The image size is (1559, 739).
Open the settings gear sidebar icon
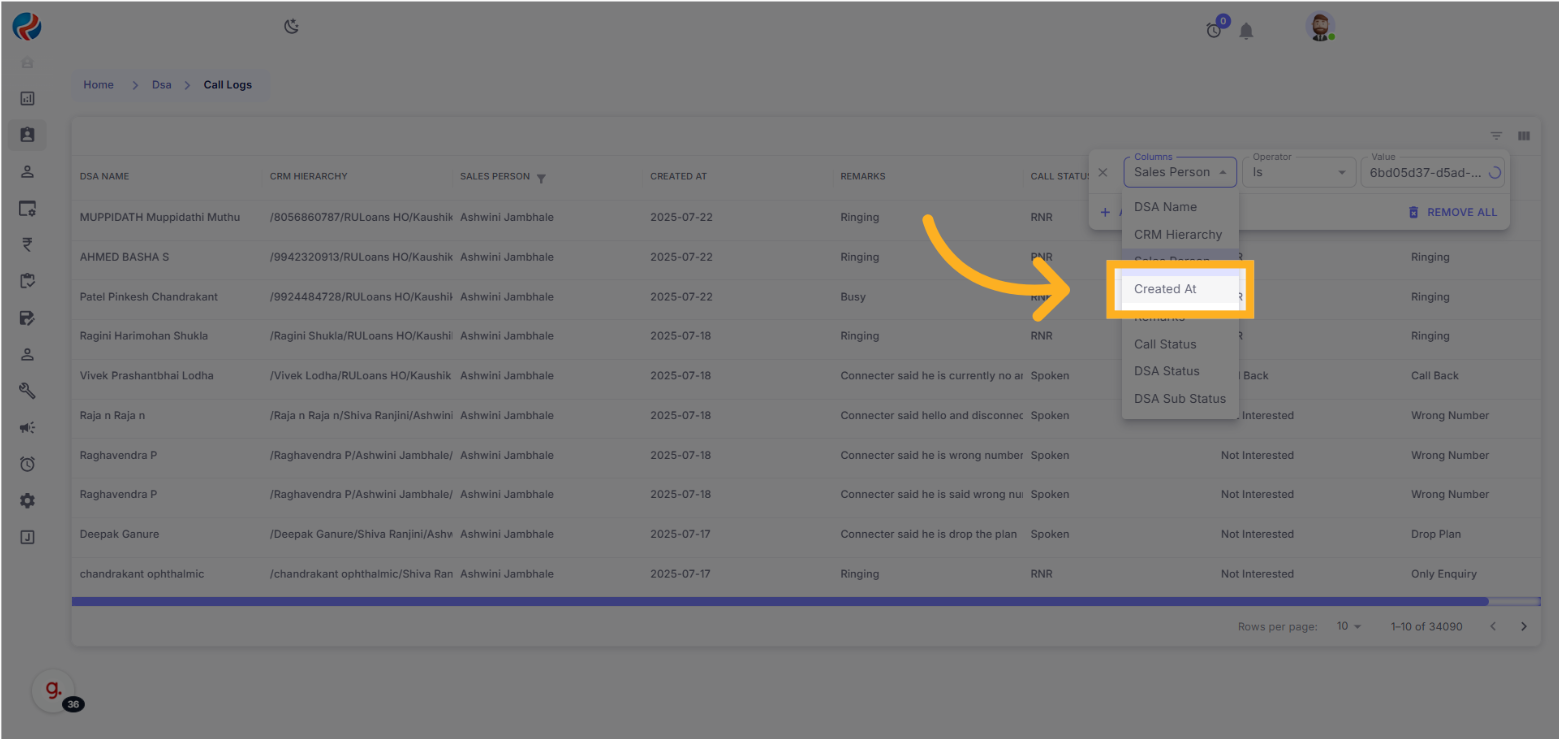coord(28,501)
